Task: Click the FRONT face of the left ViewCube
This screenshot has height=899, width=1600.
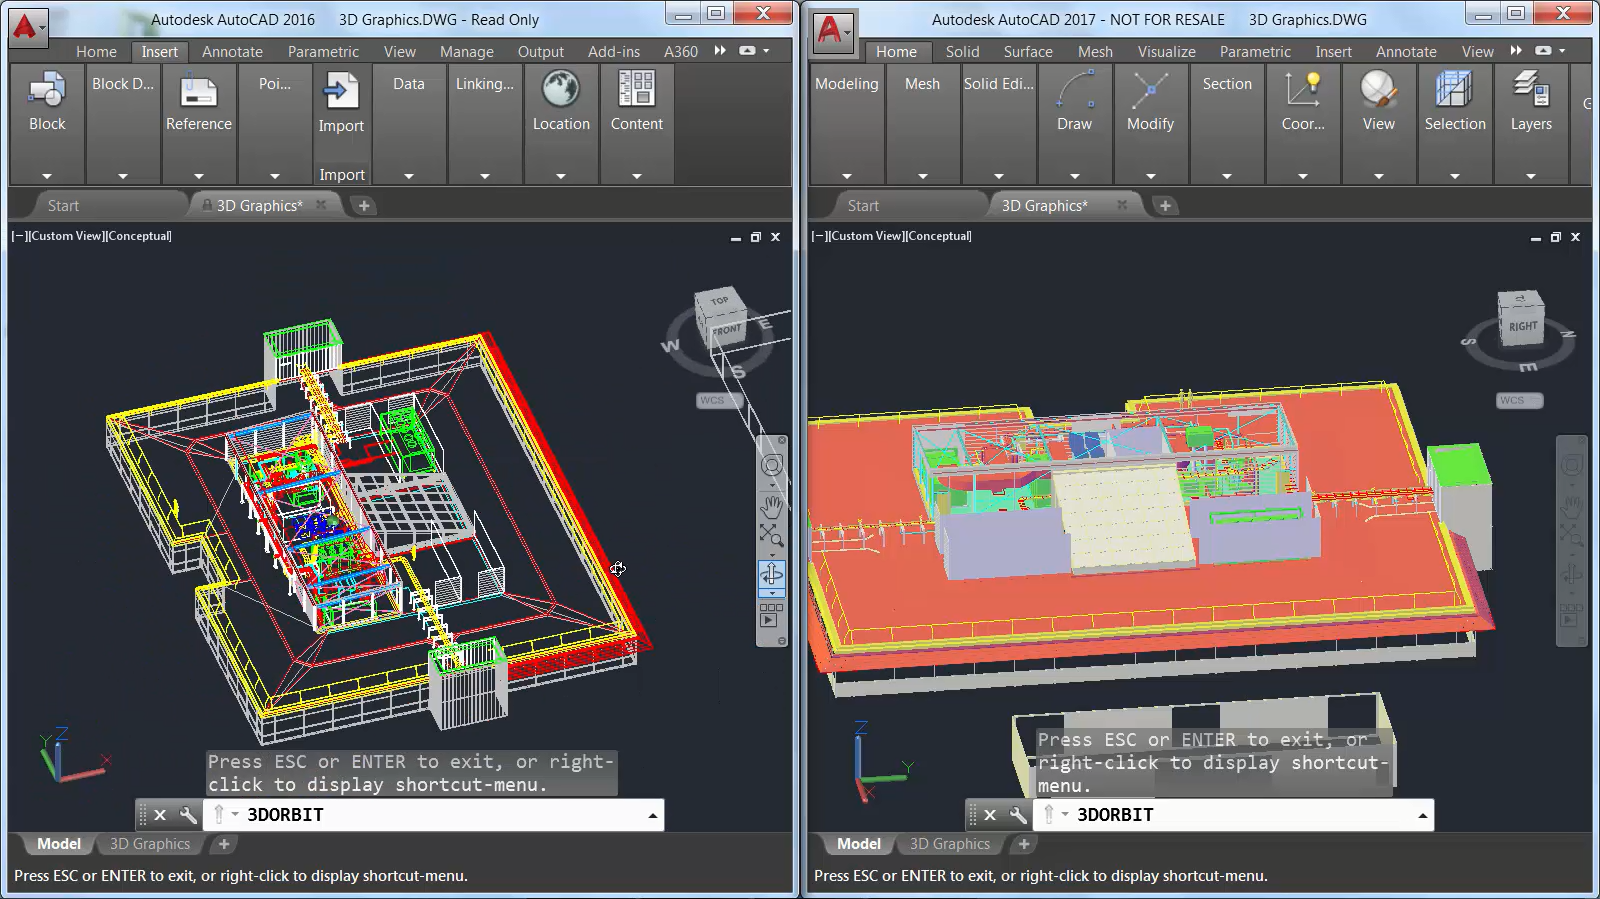Action: coord(727,329)
